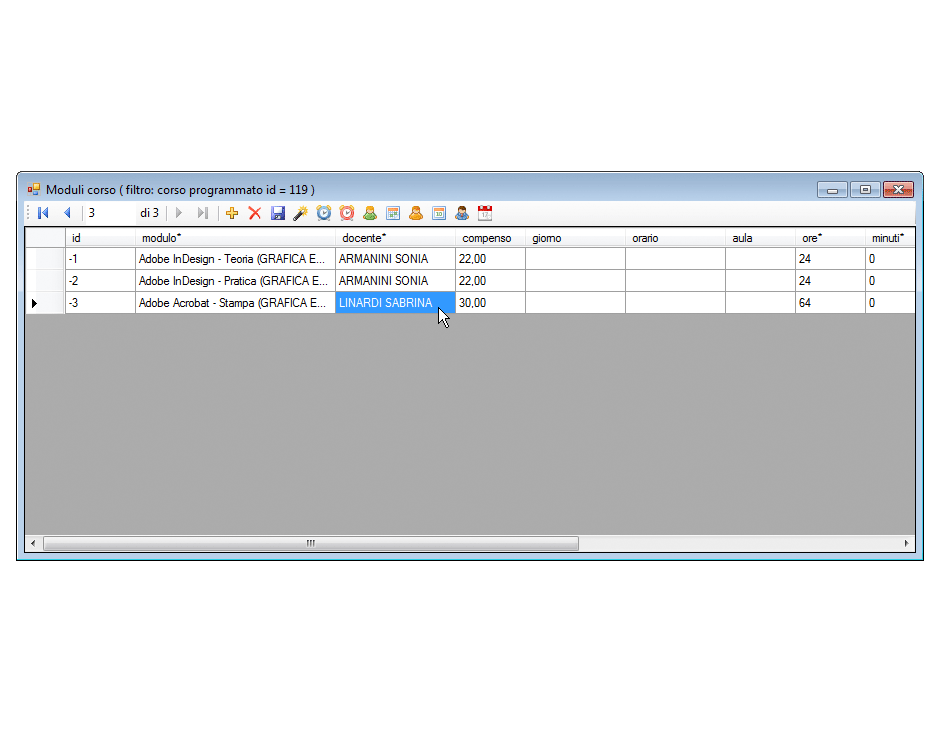Click the blue-suited person icon

tap(462, 213)
